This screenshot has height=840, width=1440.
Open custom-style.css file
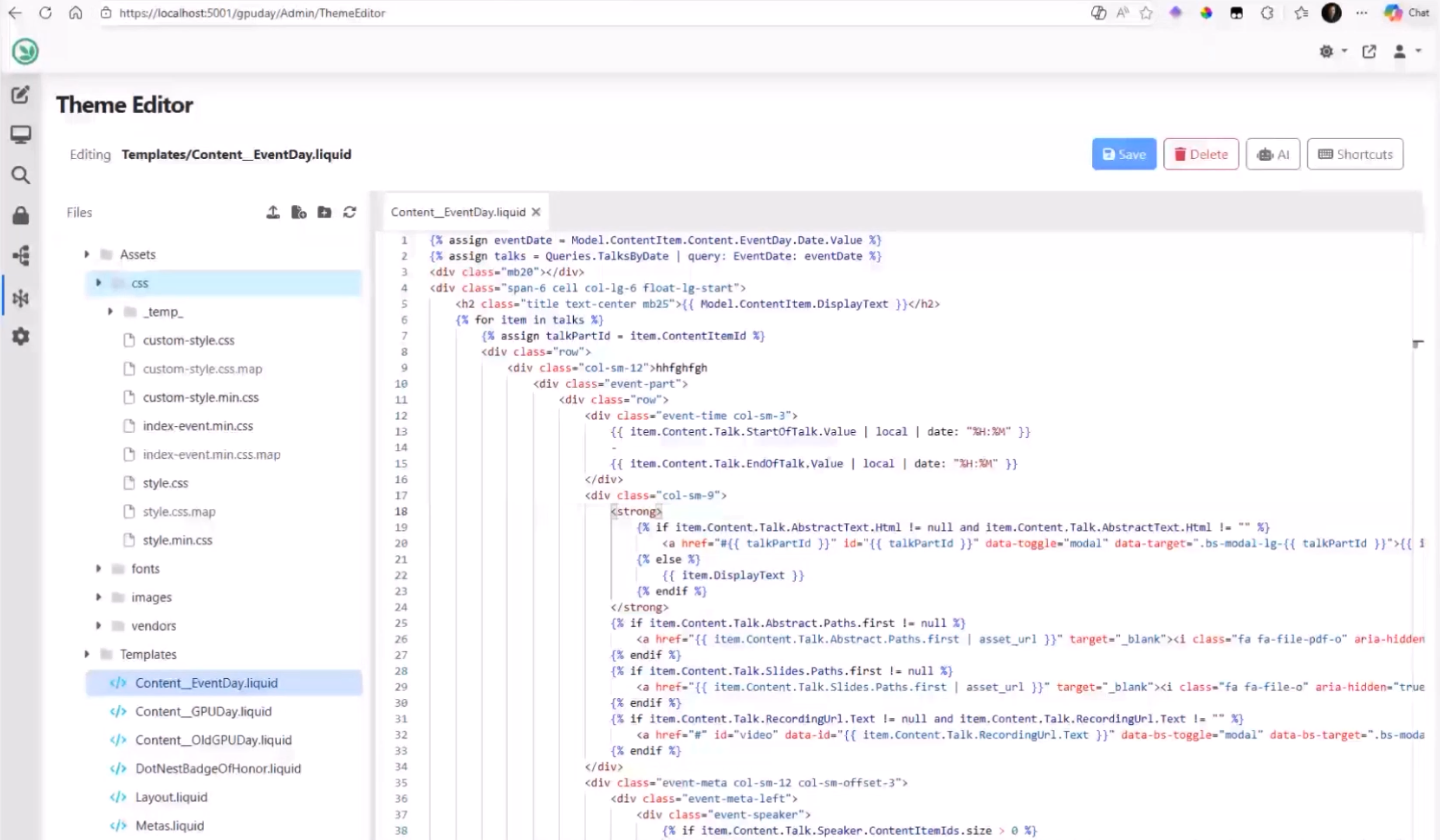coord(189,341)
